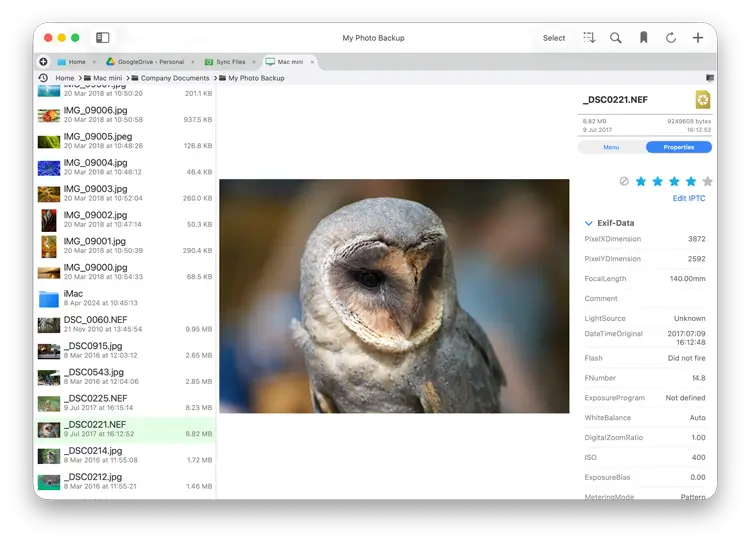Click the refresh icon
The image size is (750, 543).
pyautogui.click(x=671, y=38)
